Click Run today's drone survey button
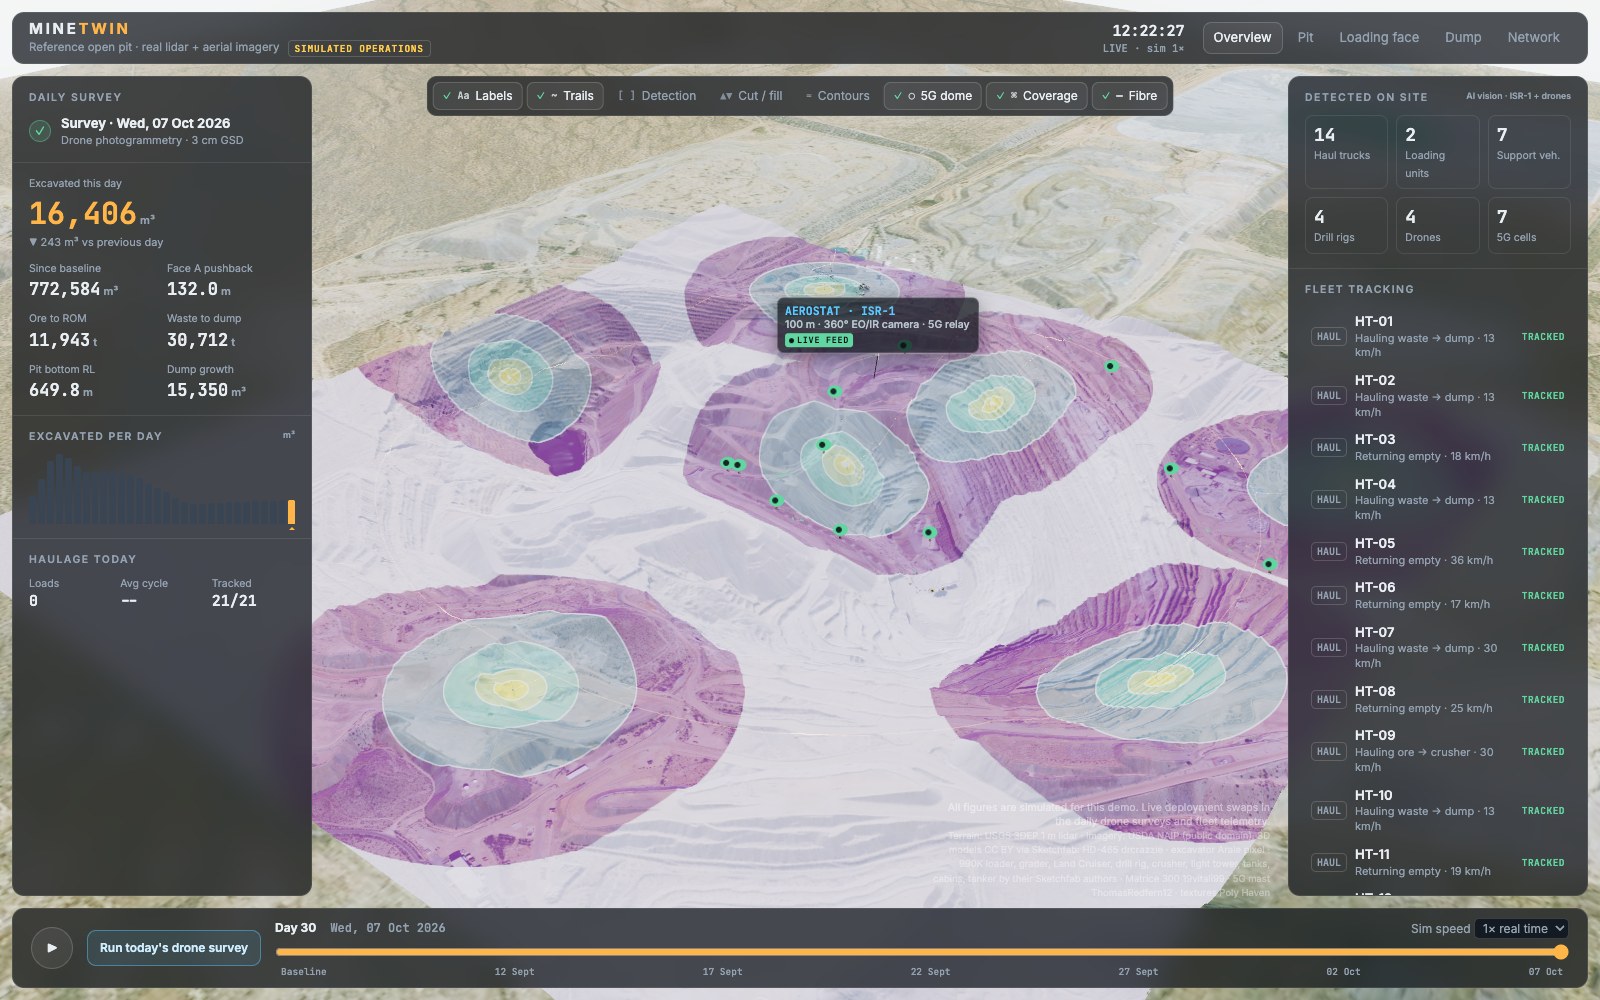Image resolution: width=1600 pixels, height=1000 pixels. [174, 948]
